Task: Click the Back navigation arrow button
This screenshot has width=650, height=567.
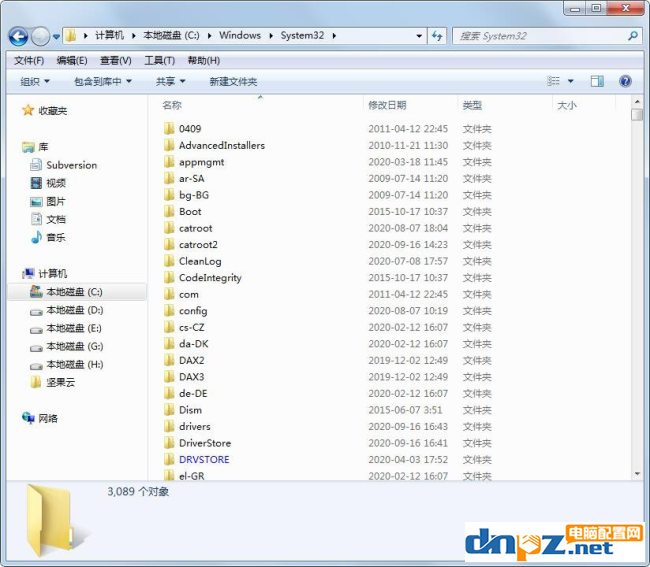Action: (18, 36)
